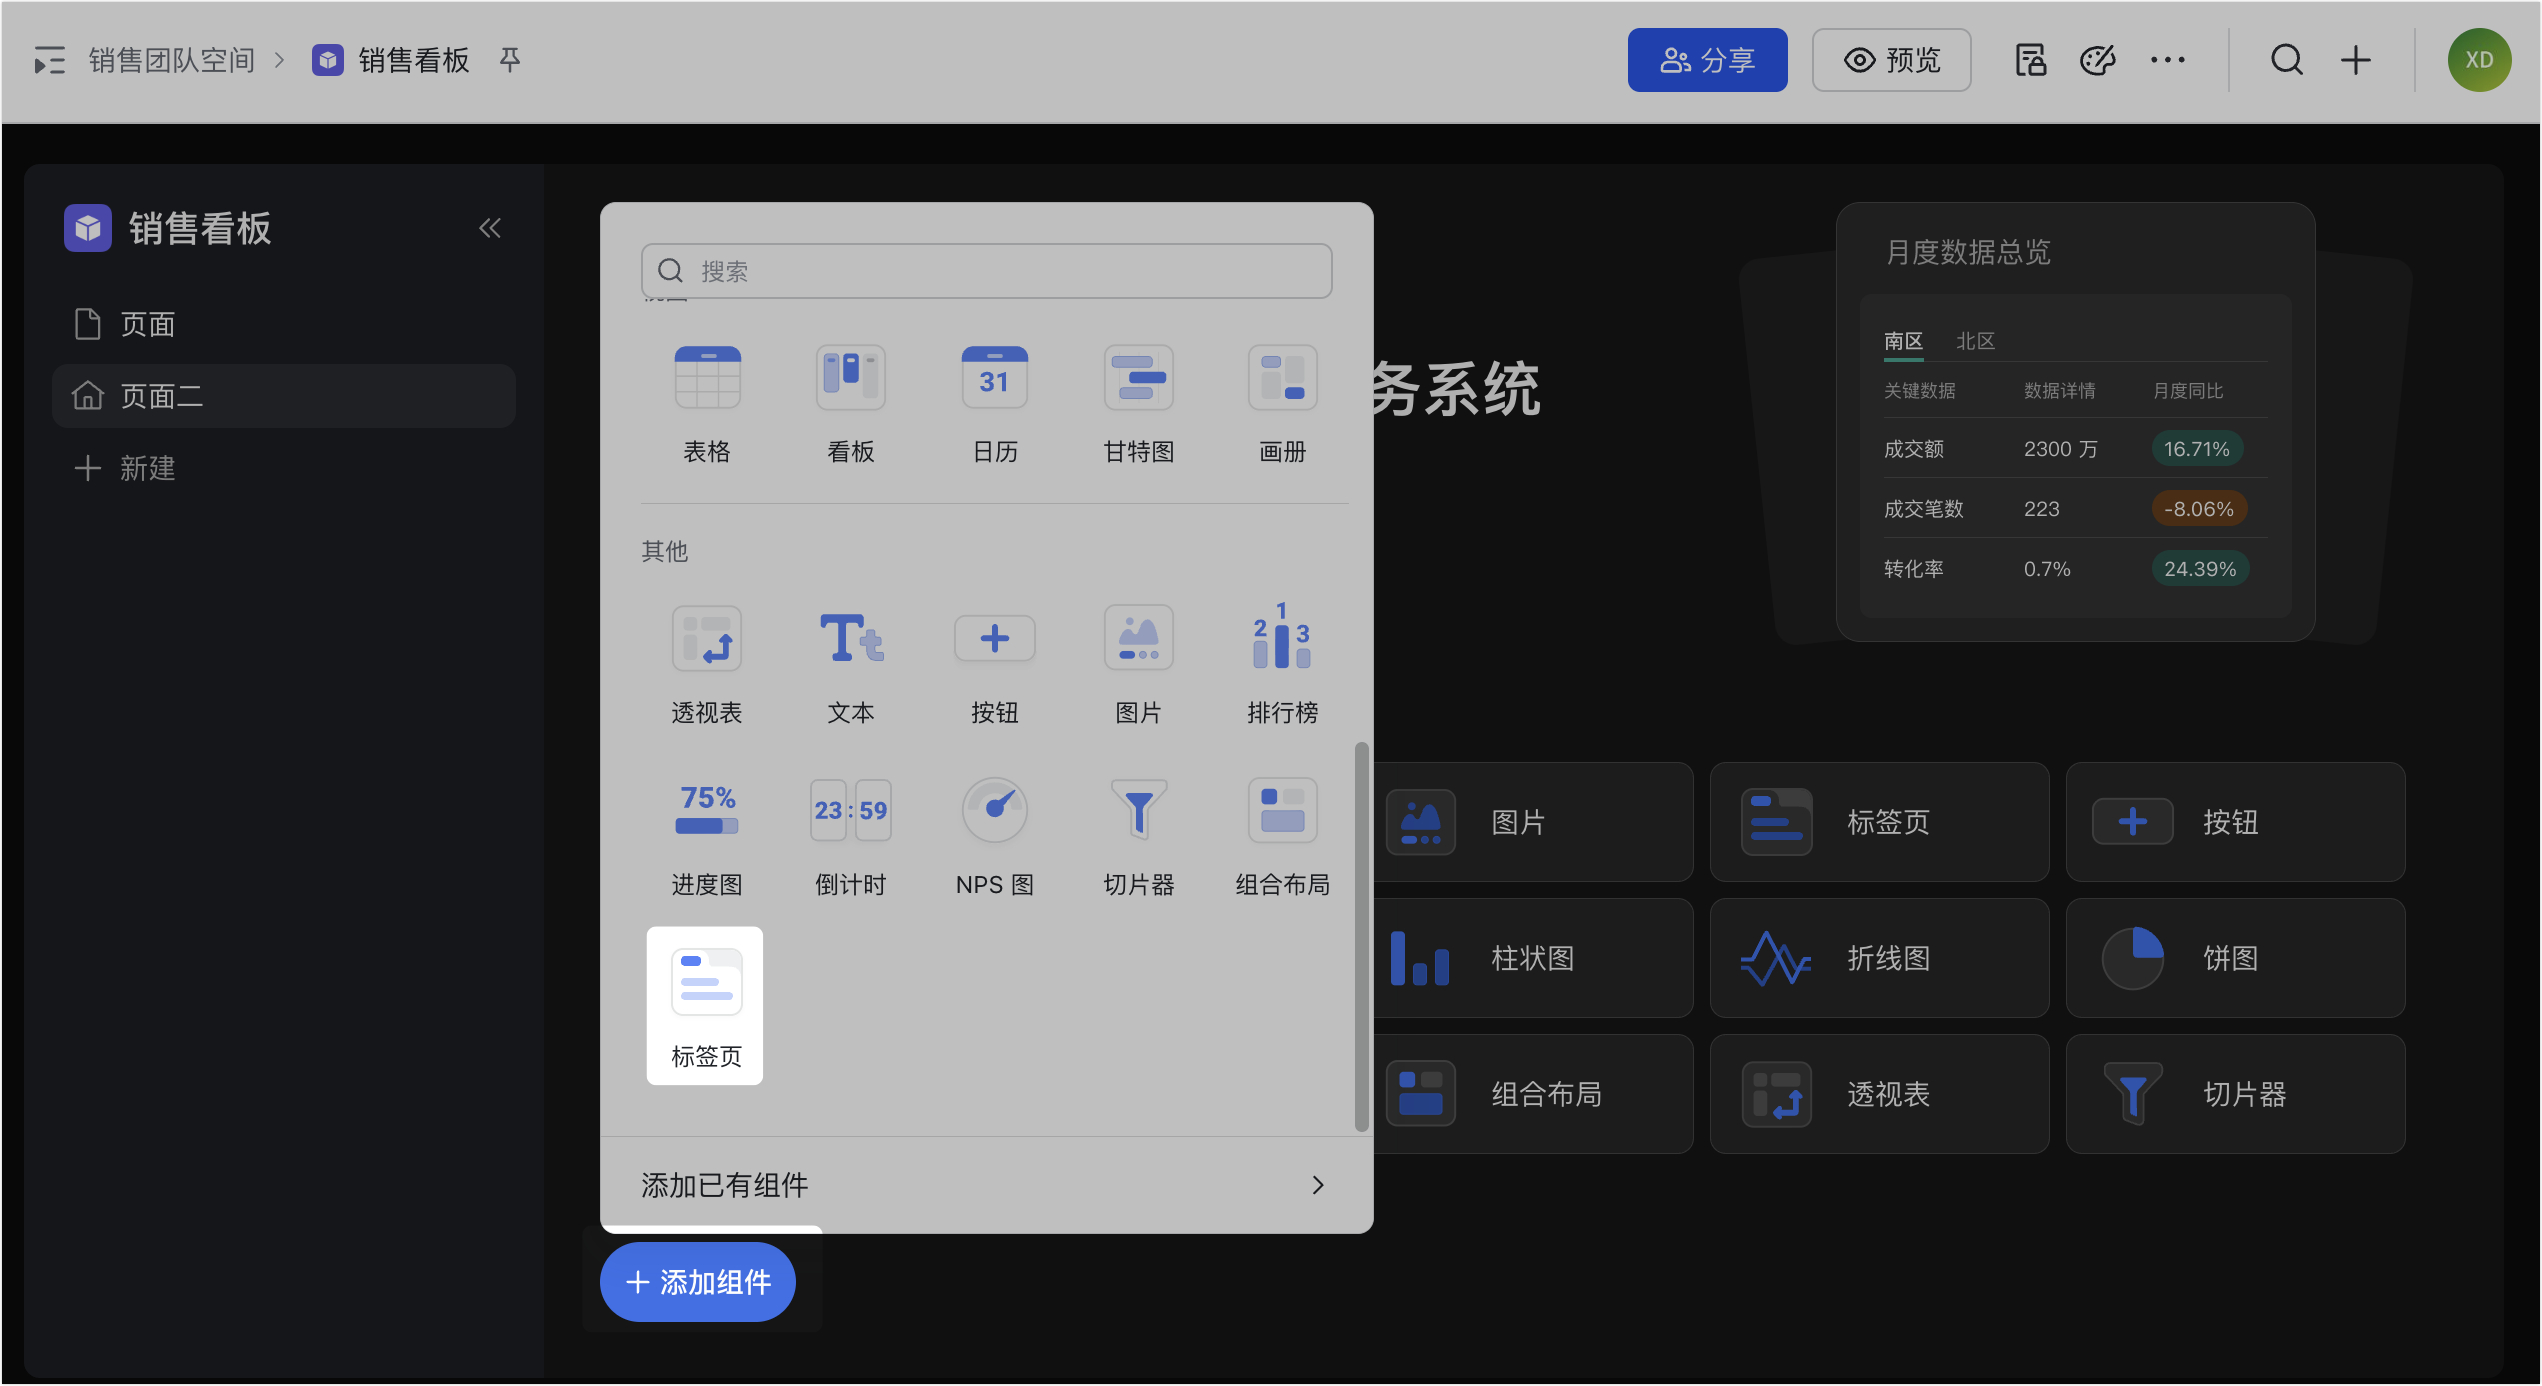
Task: Click the 月度数据总览 card title
Action: [1967, 252]
